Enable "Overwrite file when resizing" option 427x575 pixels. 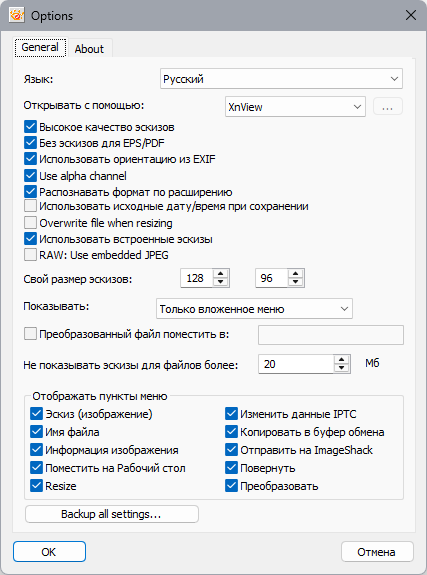(x=30, y=223)
